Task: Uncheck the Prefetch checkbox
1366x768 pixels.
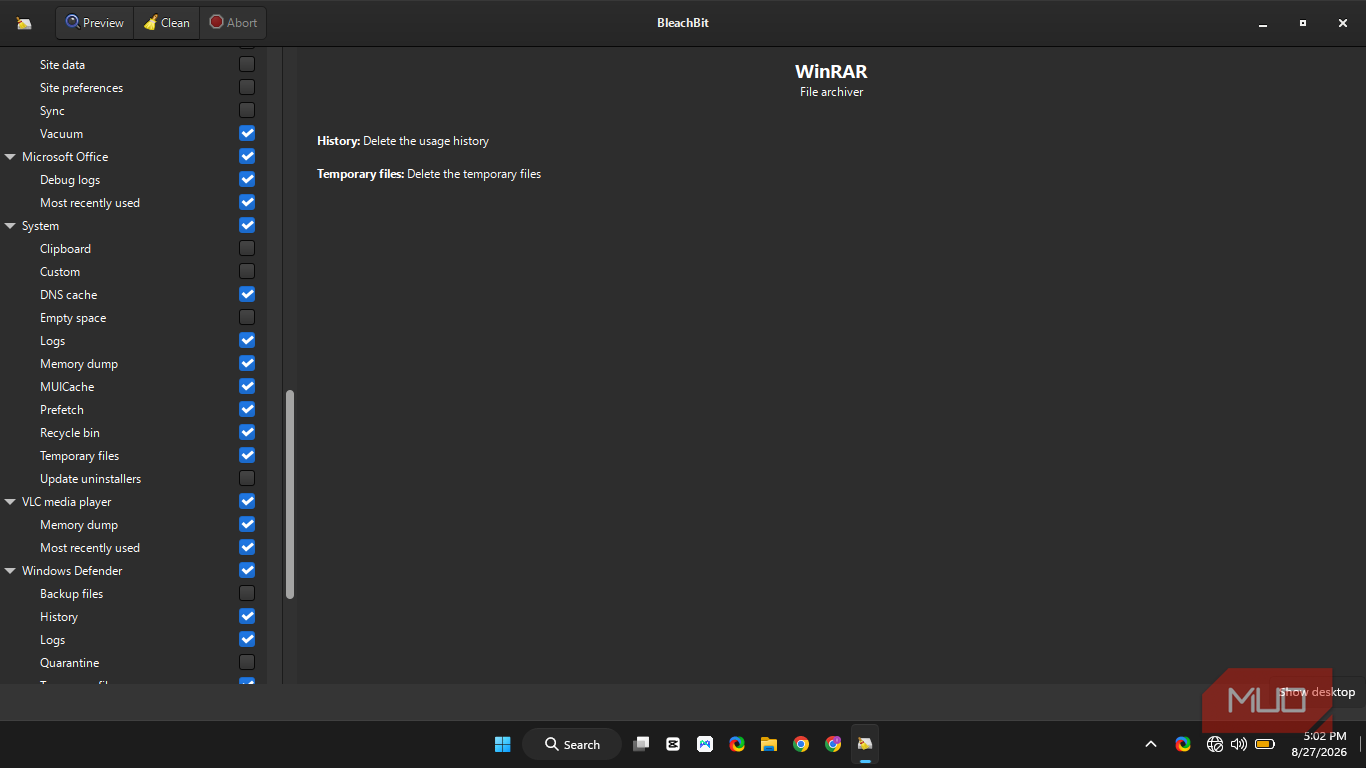Action: (247, 409)
